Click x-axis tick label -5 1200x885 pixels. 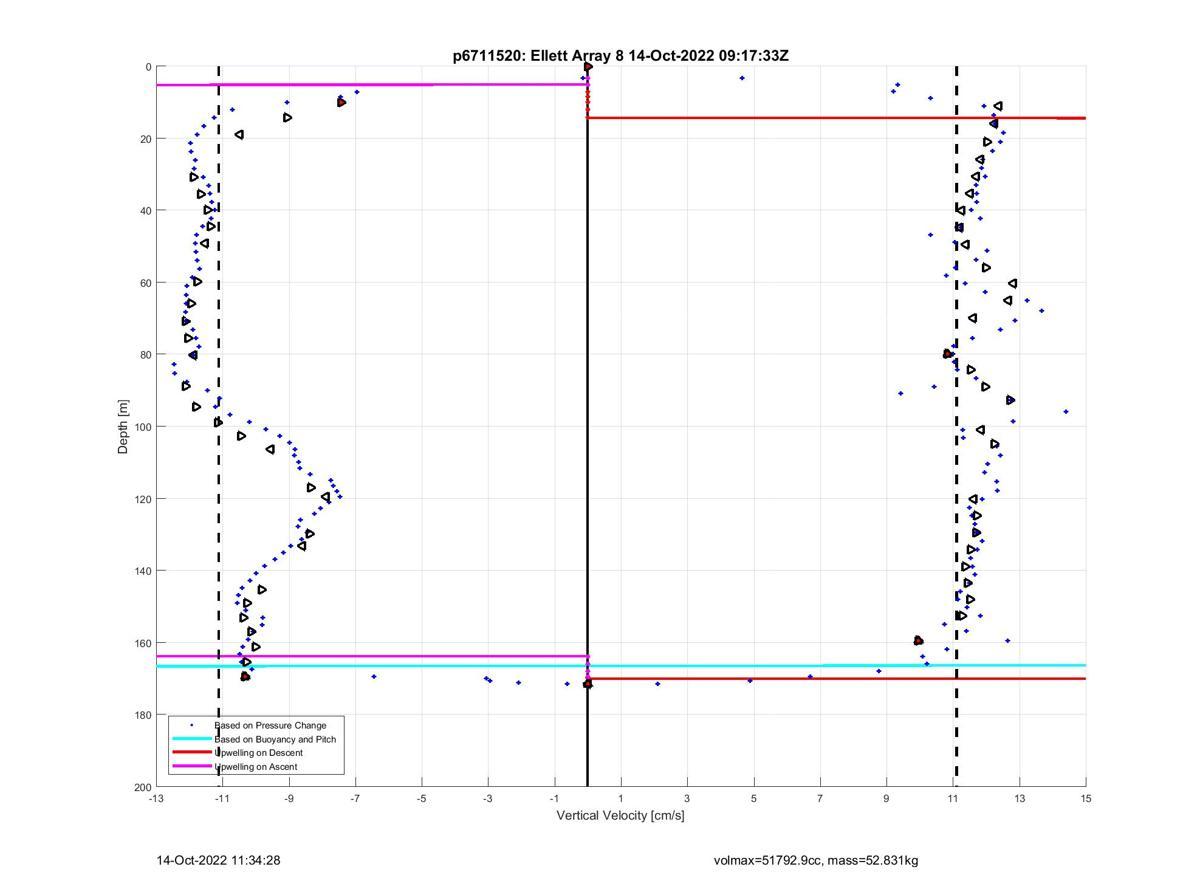(422, 798)
